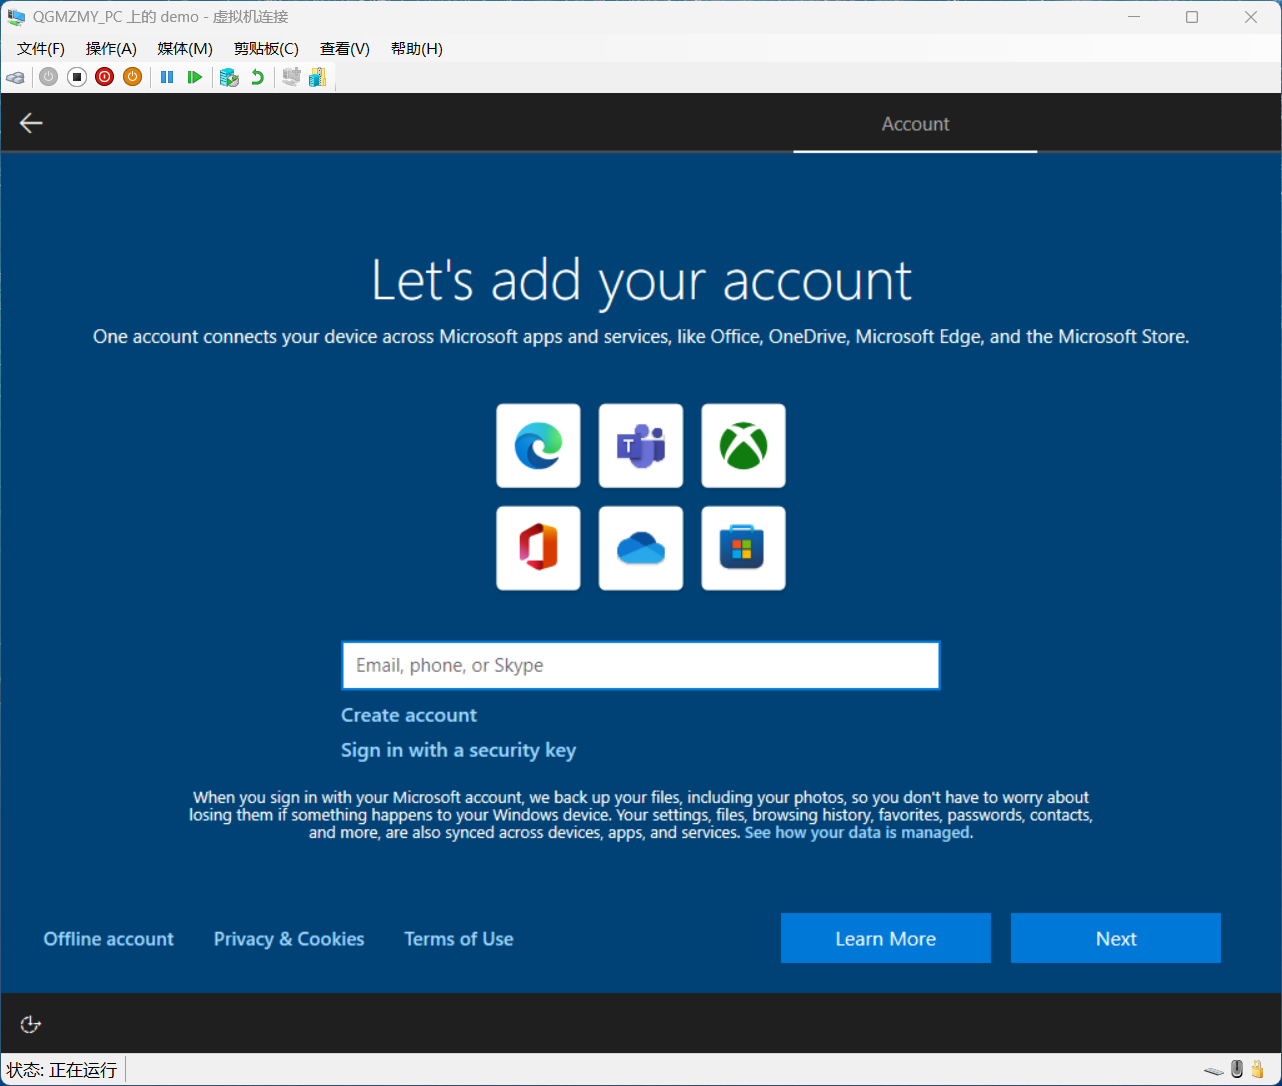Screen dimensions: 1282x1086
Task: Minimize the VM connection window
Action: pos(1134,17)
